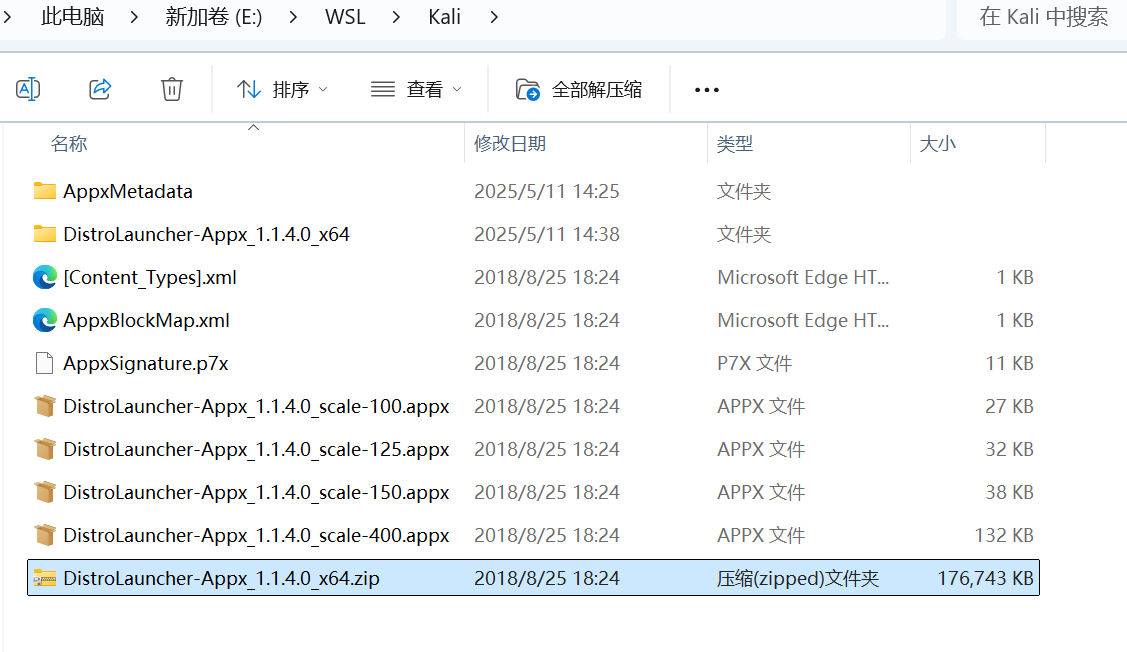Click DistroLauncher-Appx_1.1.4.0_x64.zip name

click(221, 578)
